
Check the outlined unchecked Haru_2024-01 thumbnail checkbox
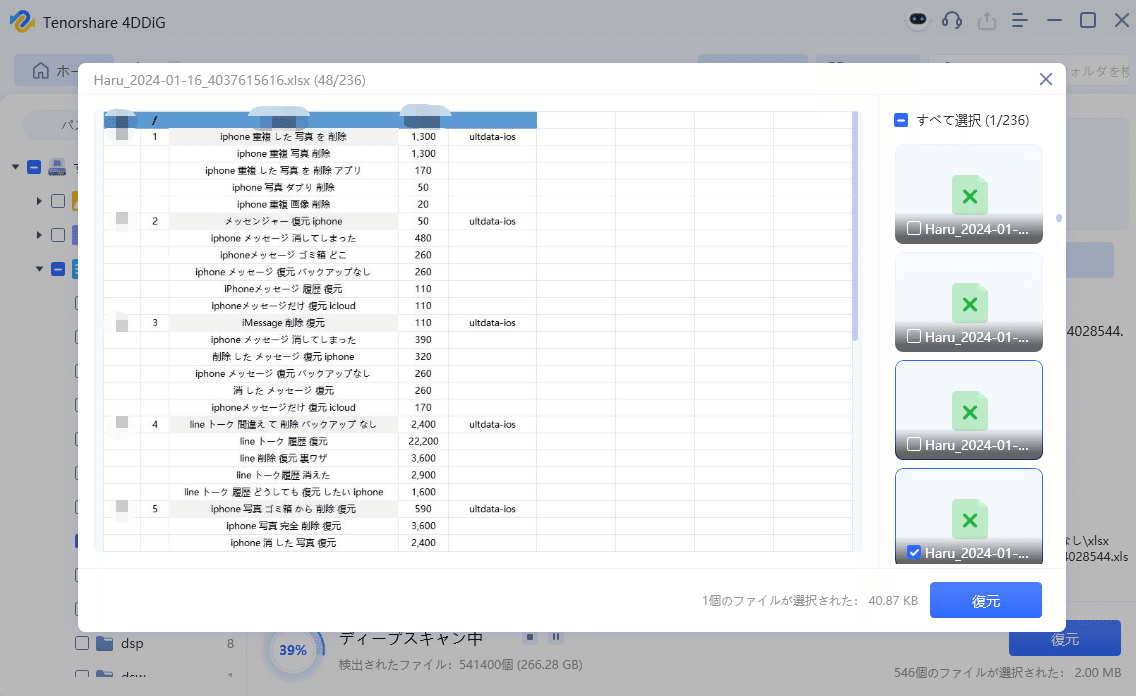[914, 445]
